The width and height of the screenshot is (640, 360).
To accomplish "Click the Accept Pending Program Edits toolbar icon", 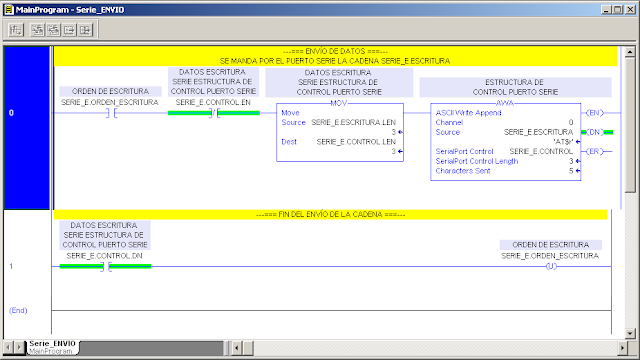I will pos(69,30).
